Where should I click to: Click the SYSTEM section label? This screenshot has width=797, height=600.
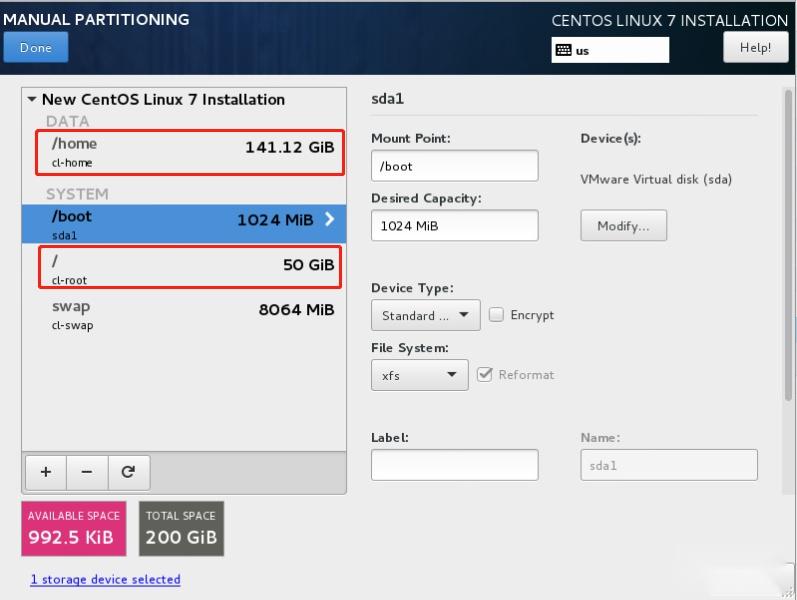click(77, 194)
